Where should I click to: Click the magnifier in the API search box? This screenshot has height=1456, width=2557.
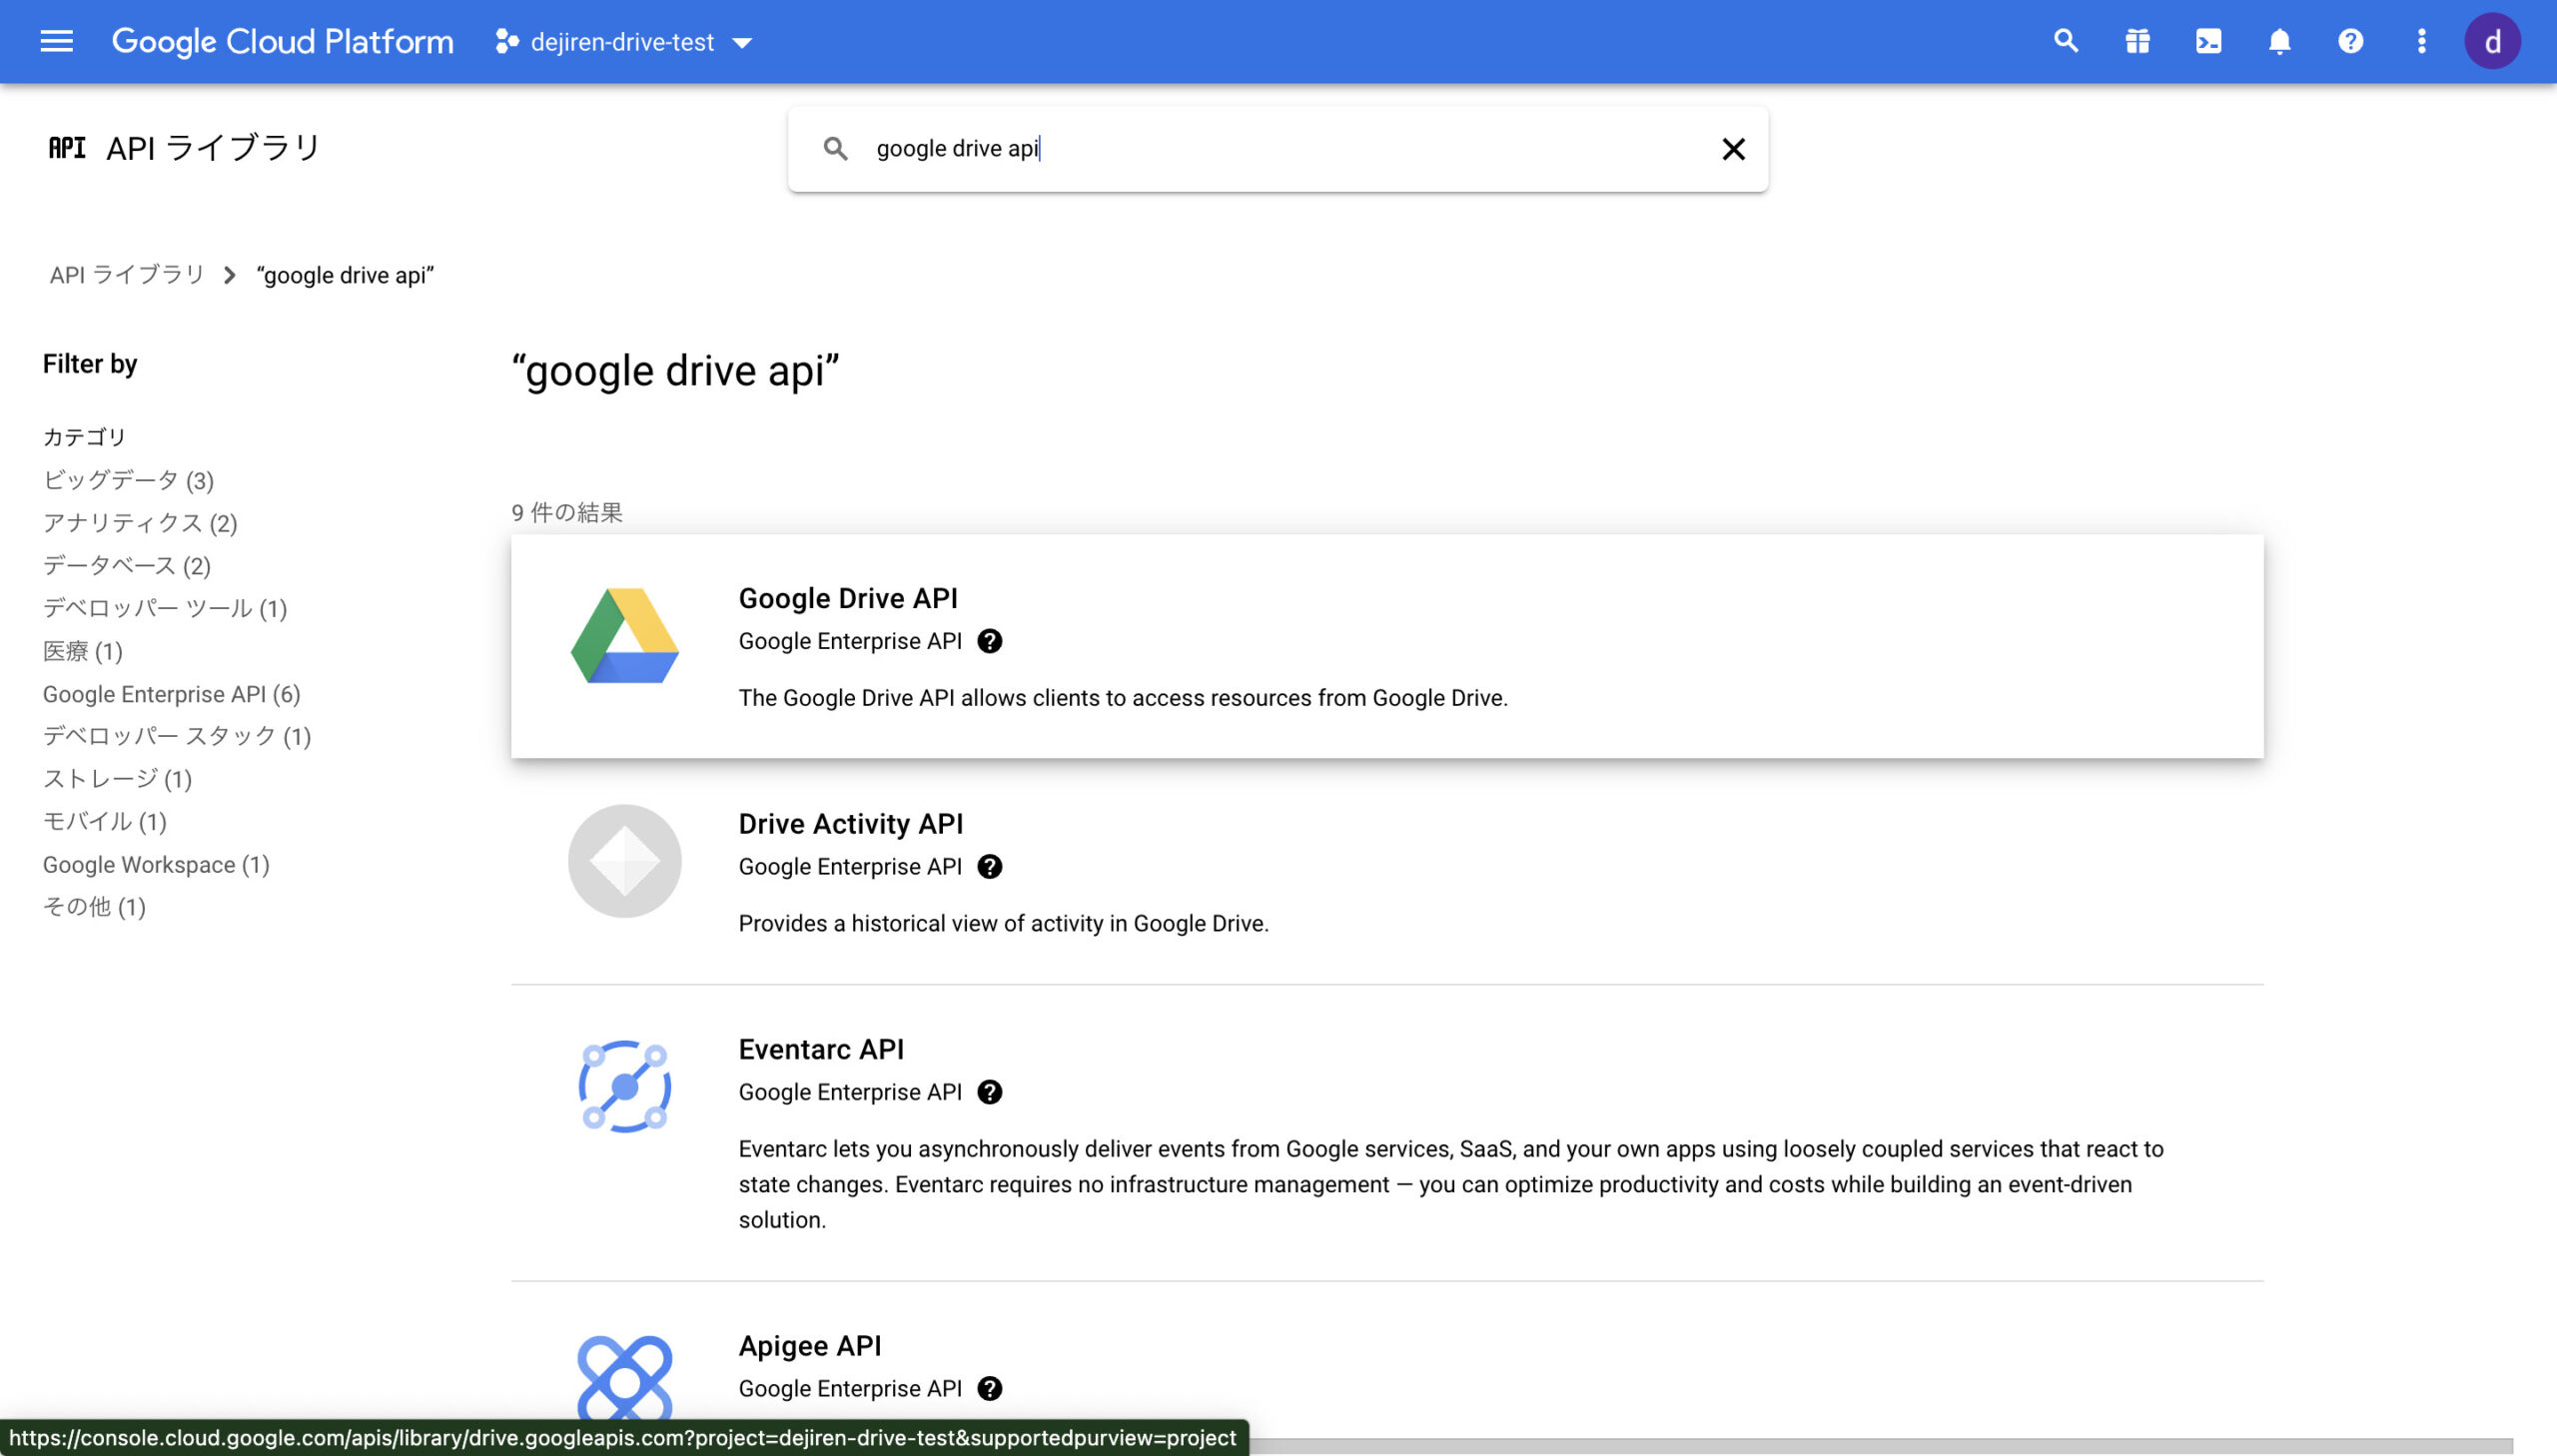pos(835,149)
